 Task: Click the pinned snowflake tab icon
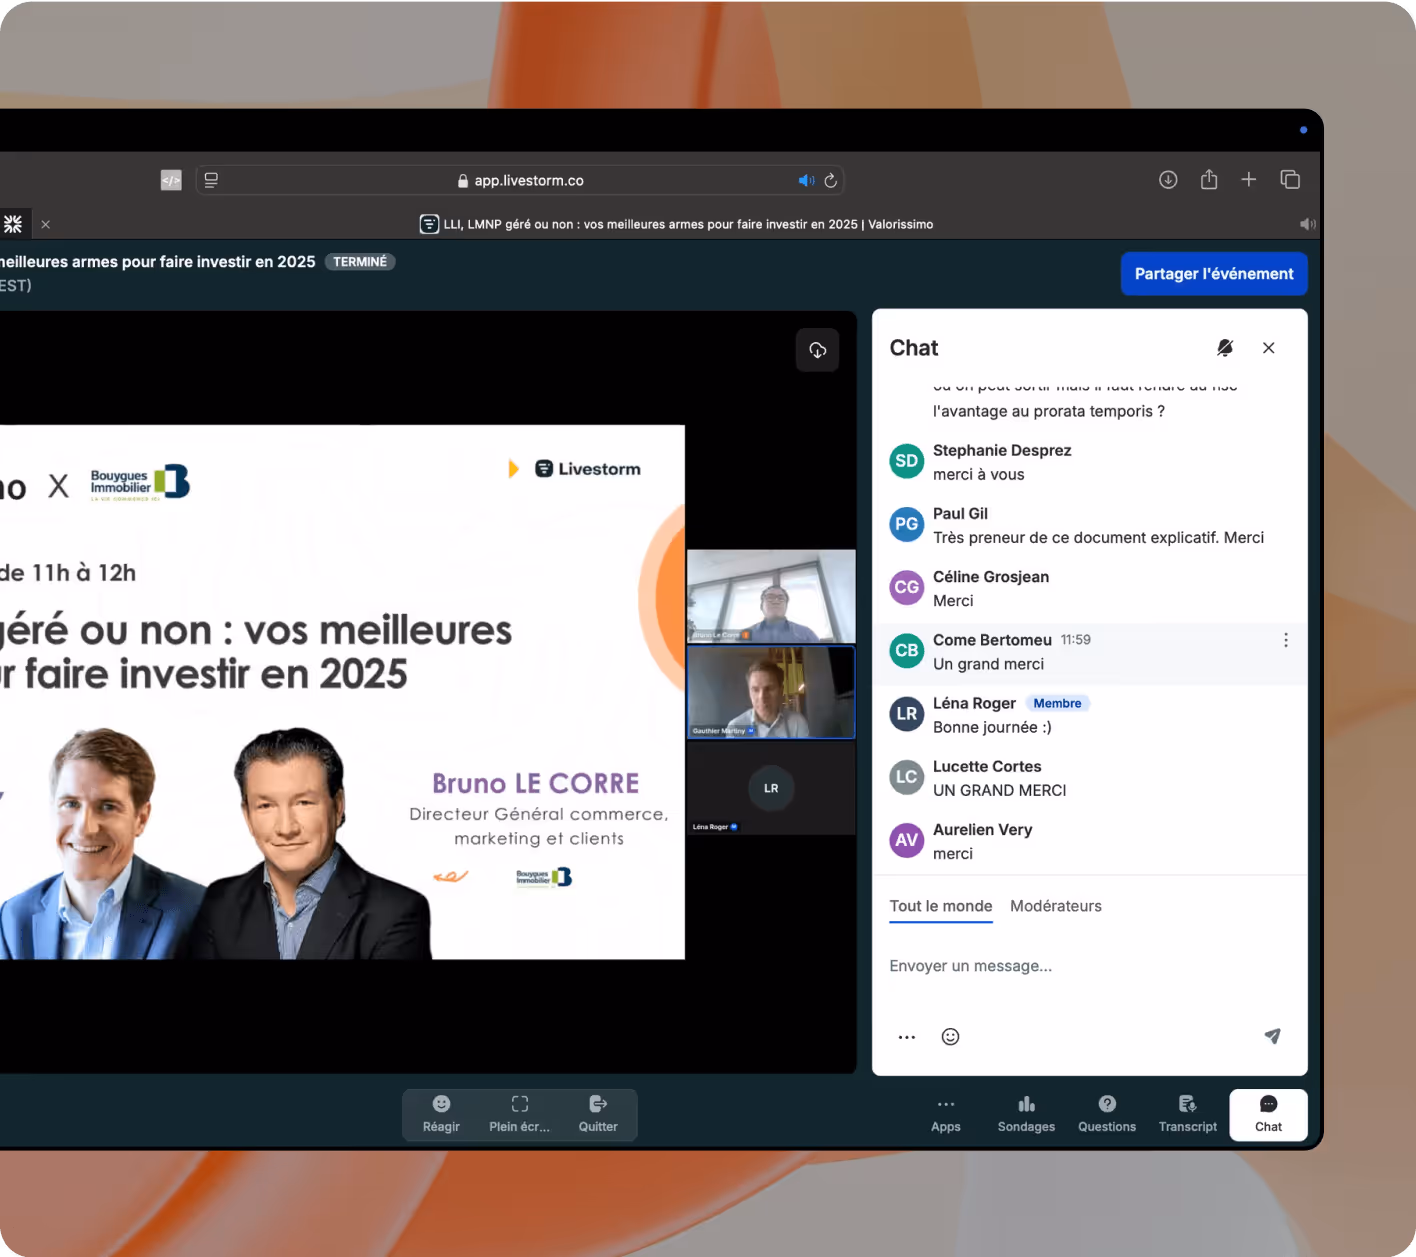(13, 224)
